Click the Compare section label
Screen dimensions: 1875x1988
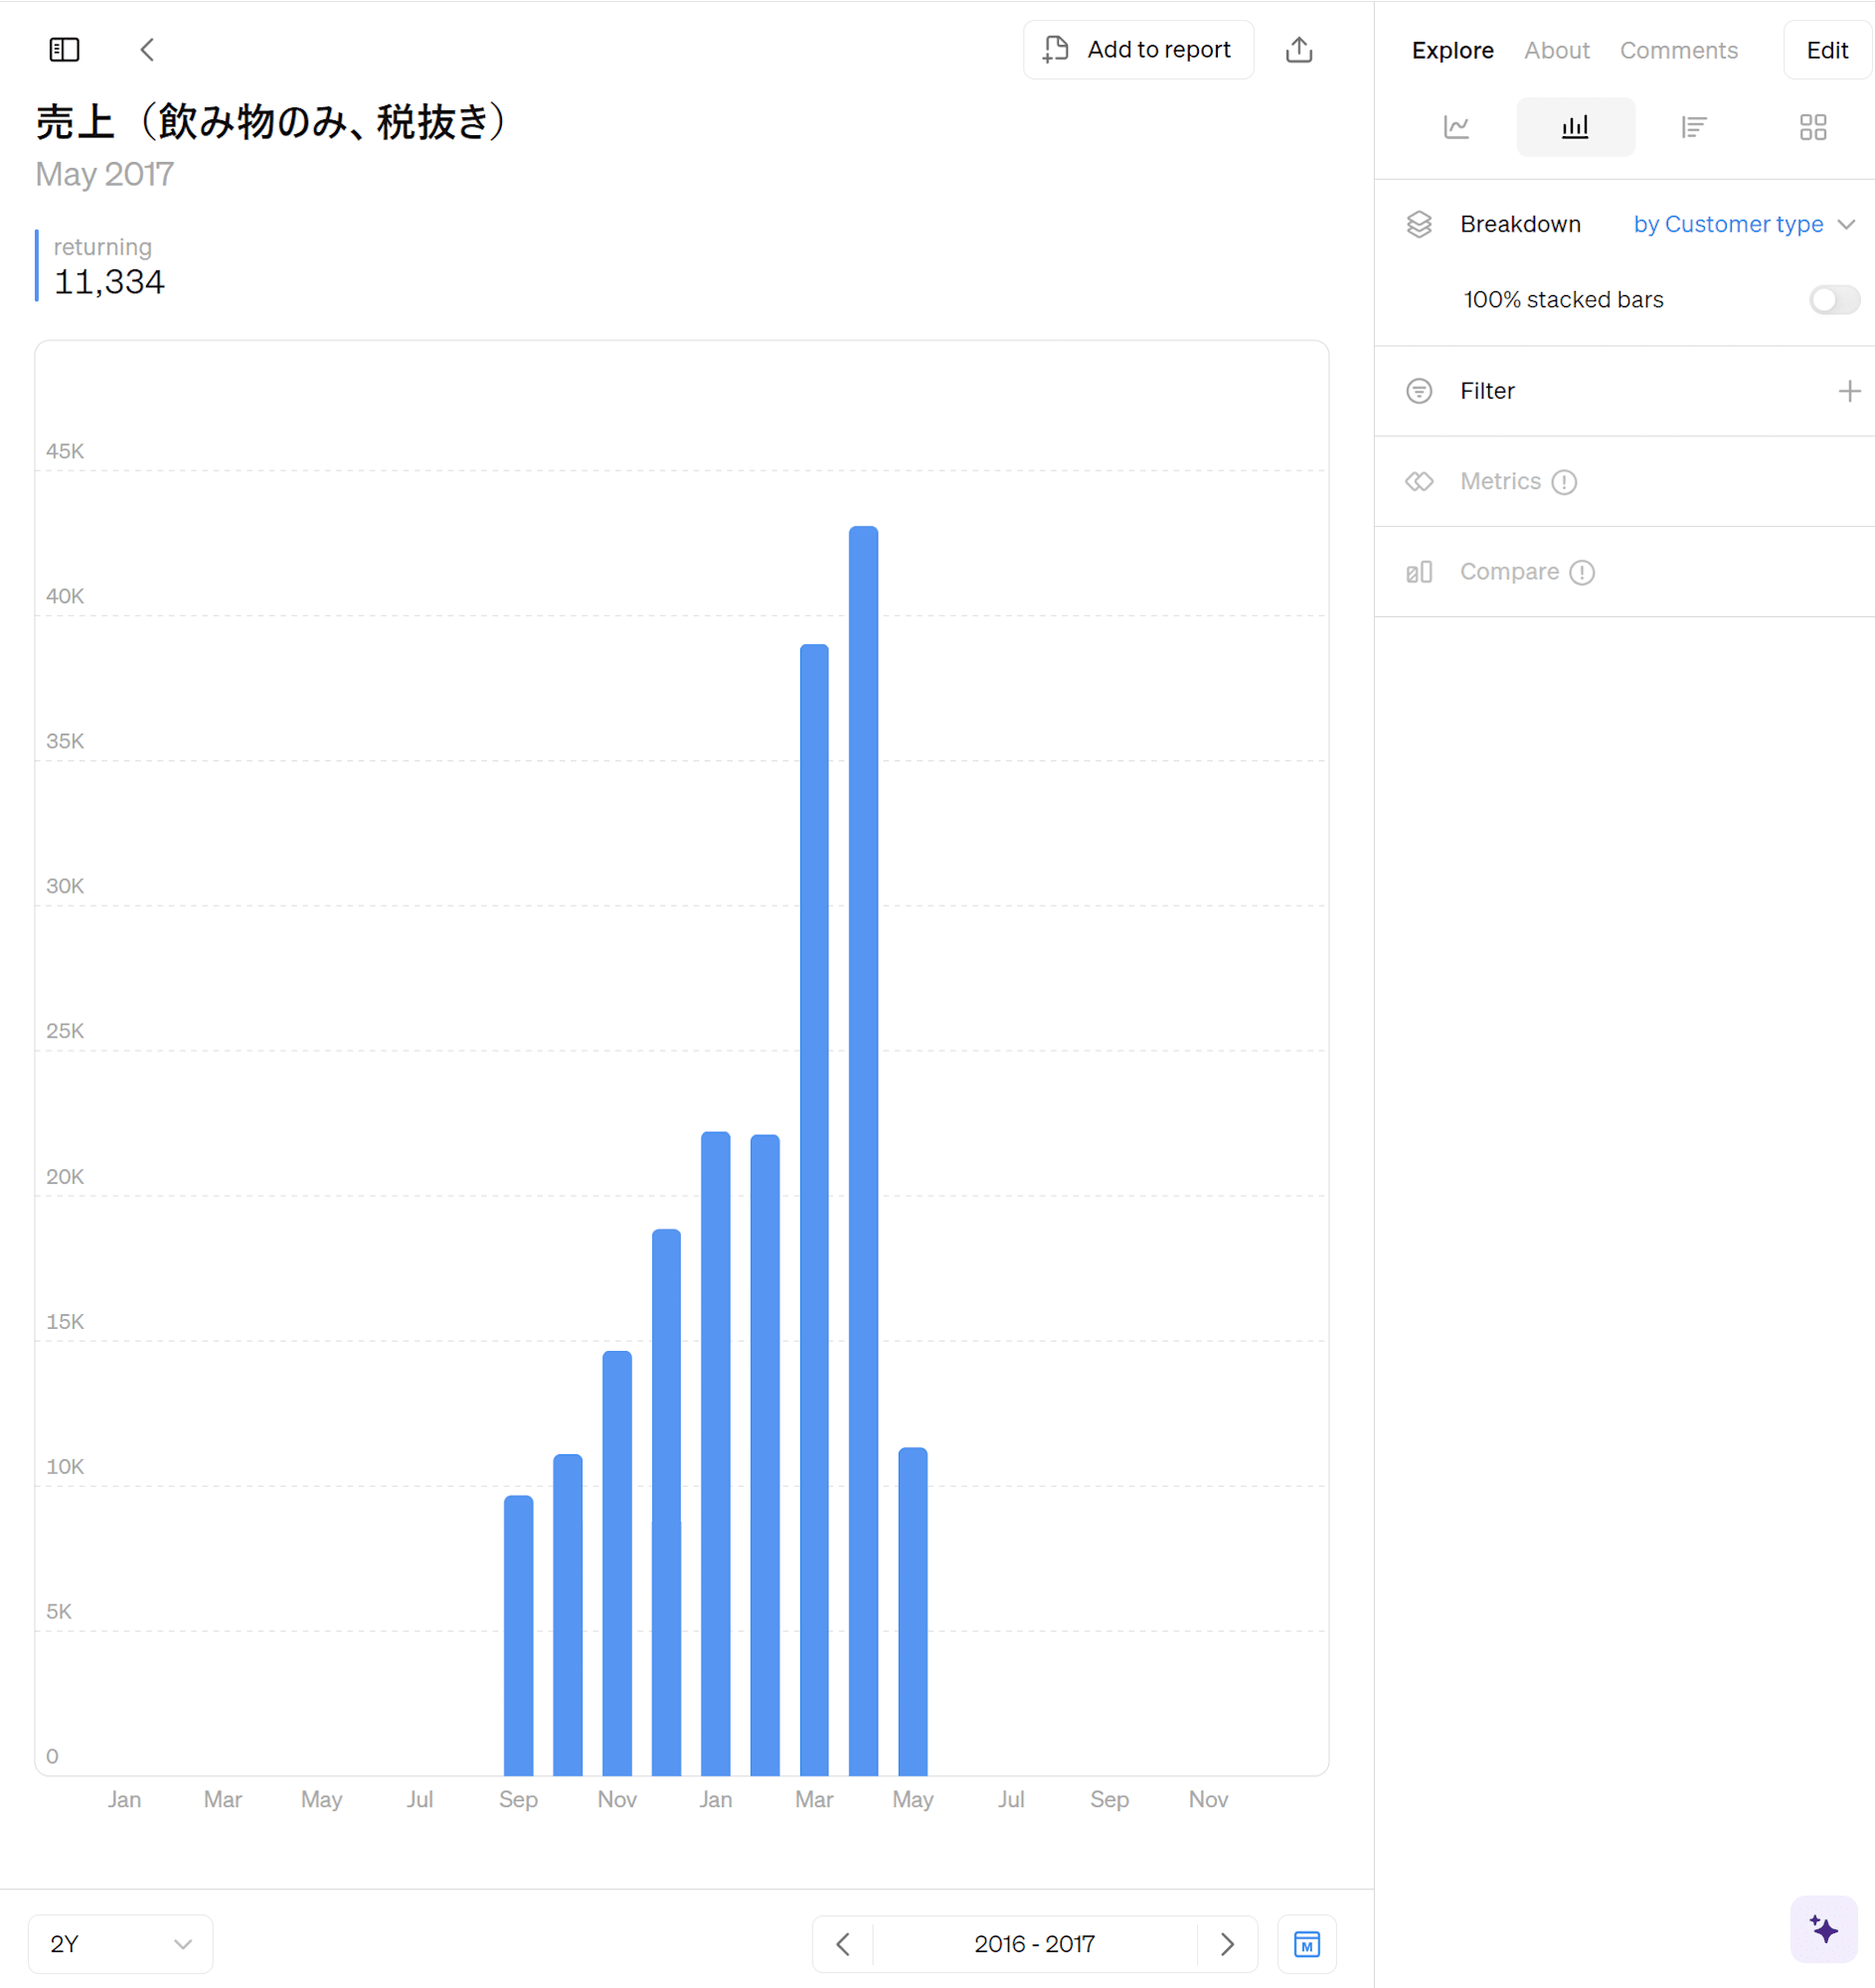1508,572
